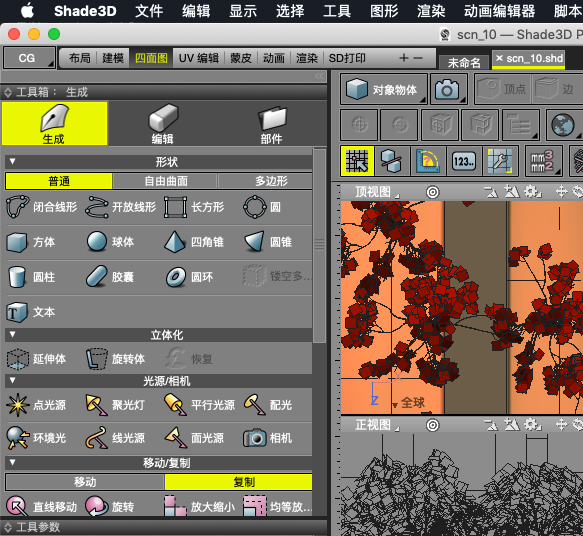
Task: Select the 旋转体 revolve tool
Action: click(x=115, y=359)
